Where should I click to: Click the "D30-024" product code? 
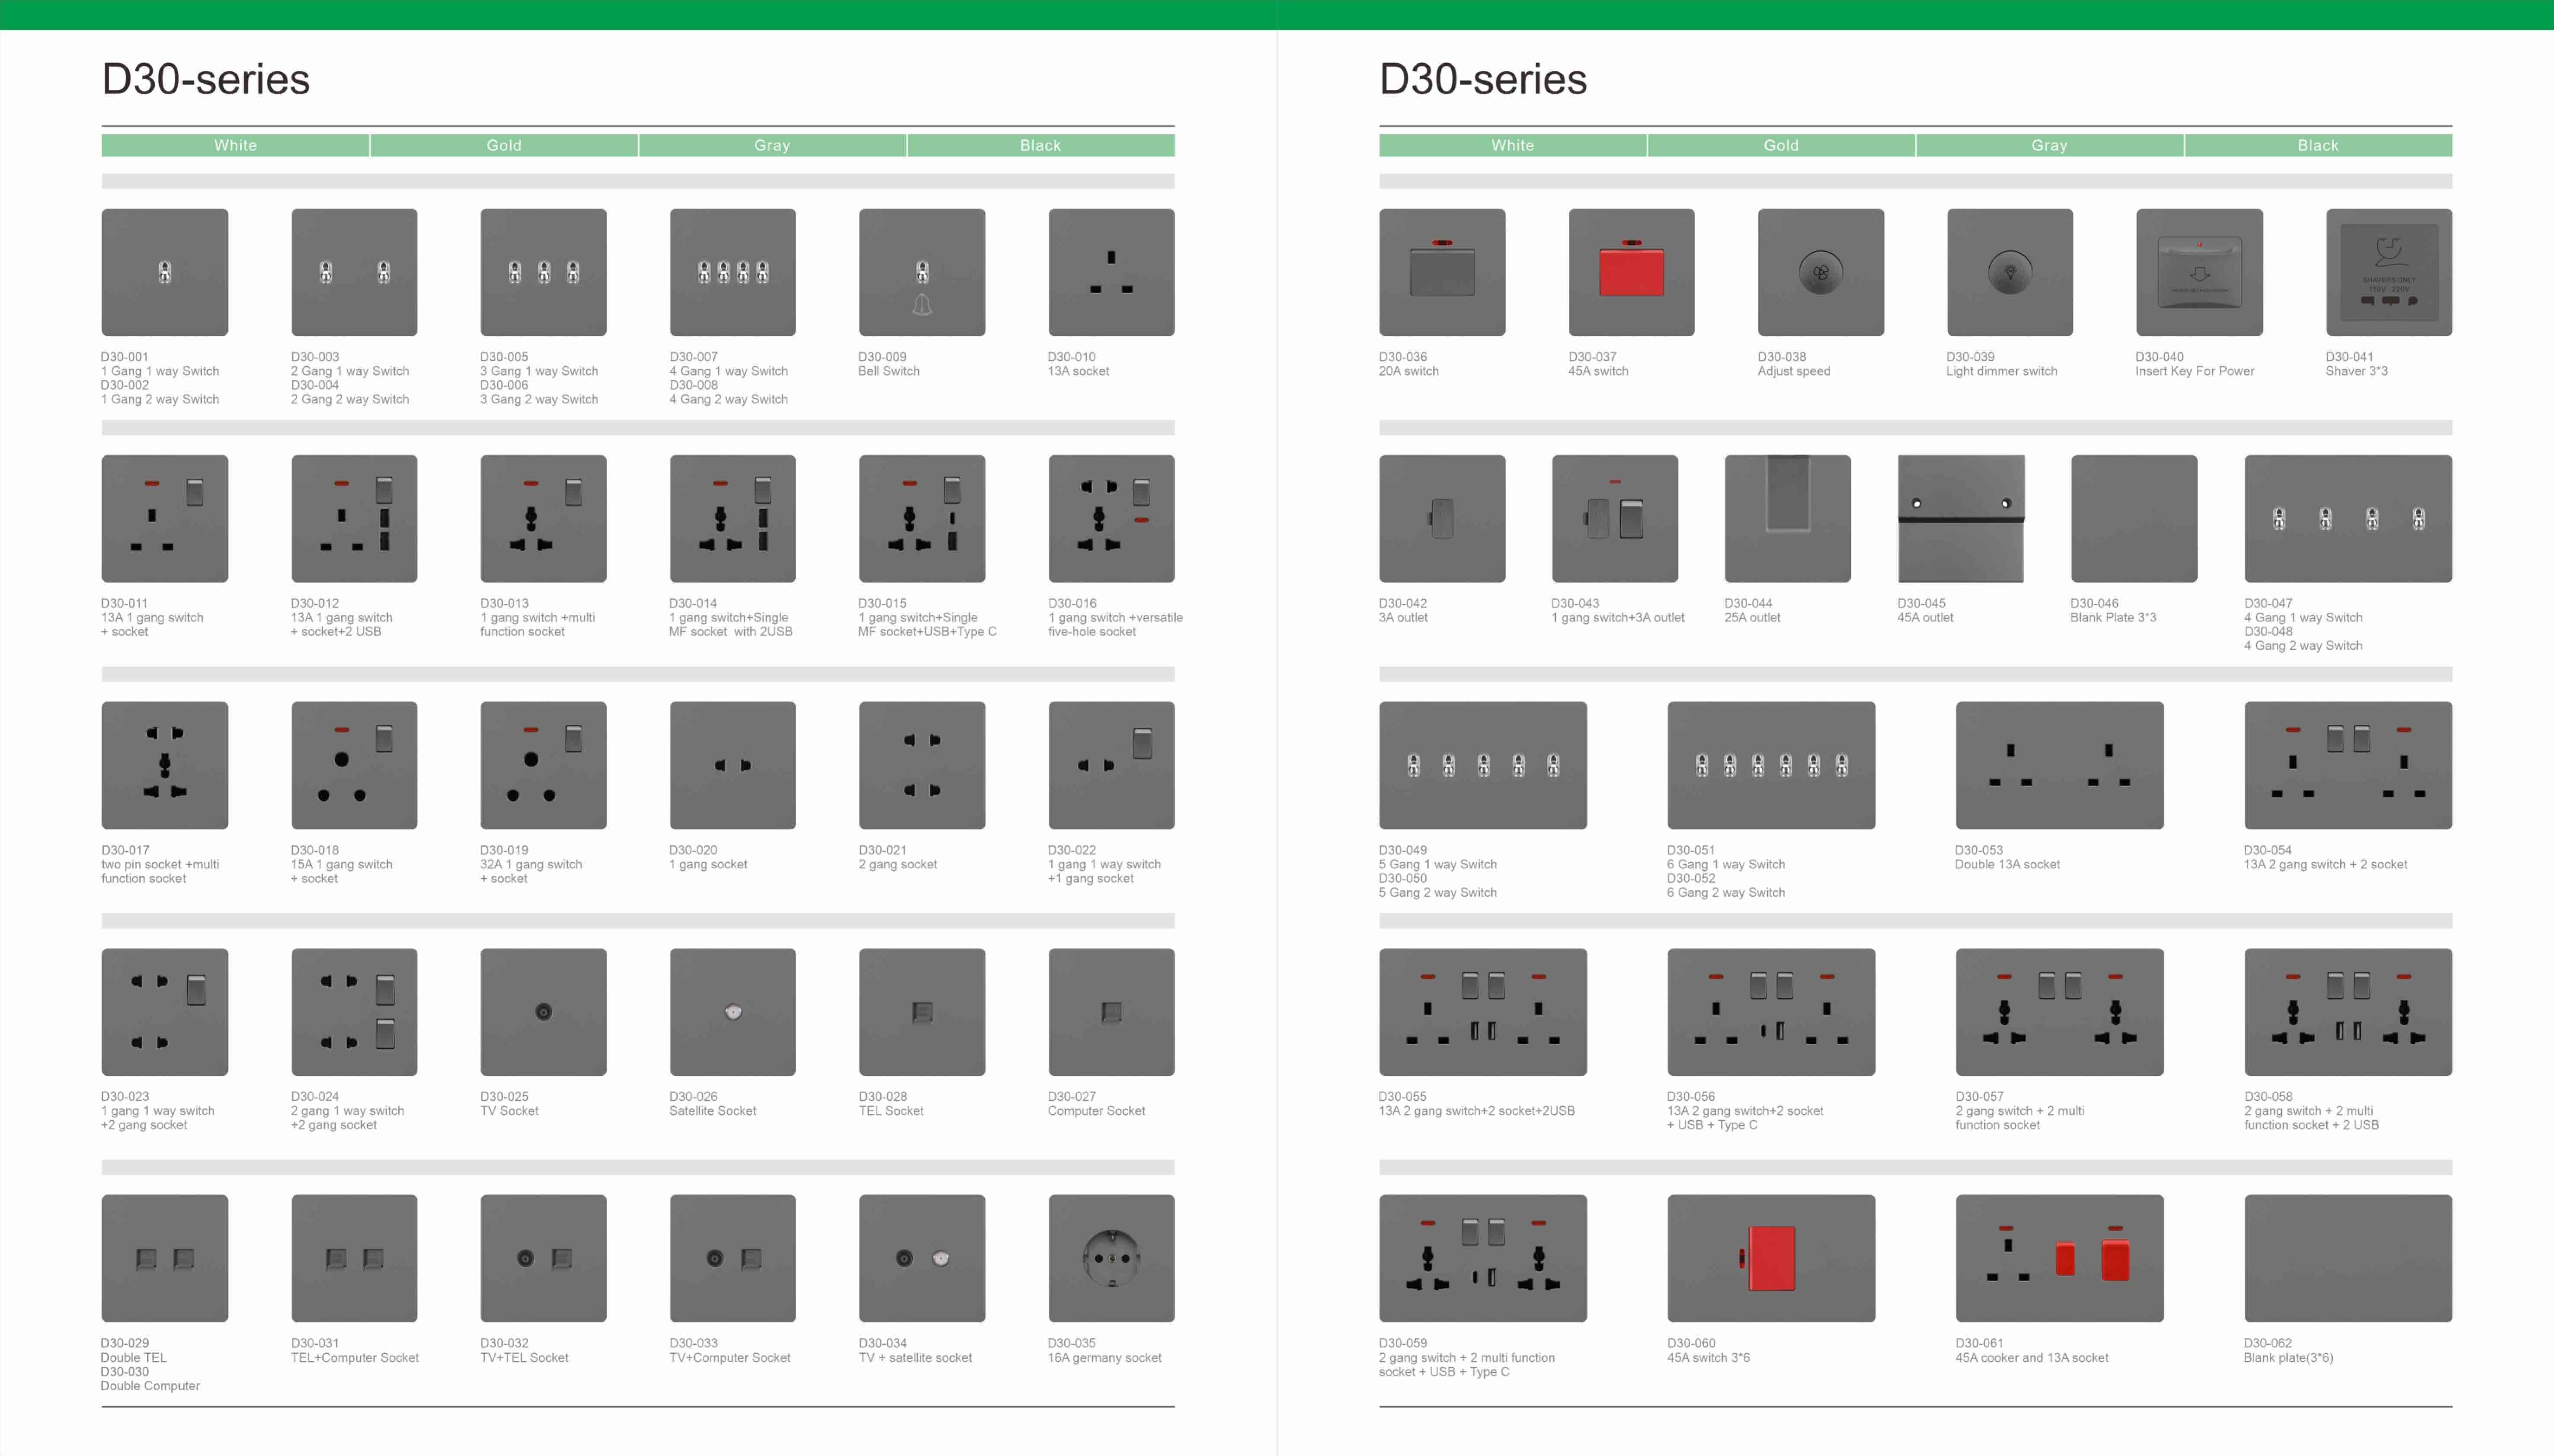tap(315, 1097)
